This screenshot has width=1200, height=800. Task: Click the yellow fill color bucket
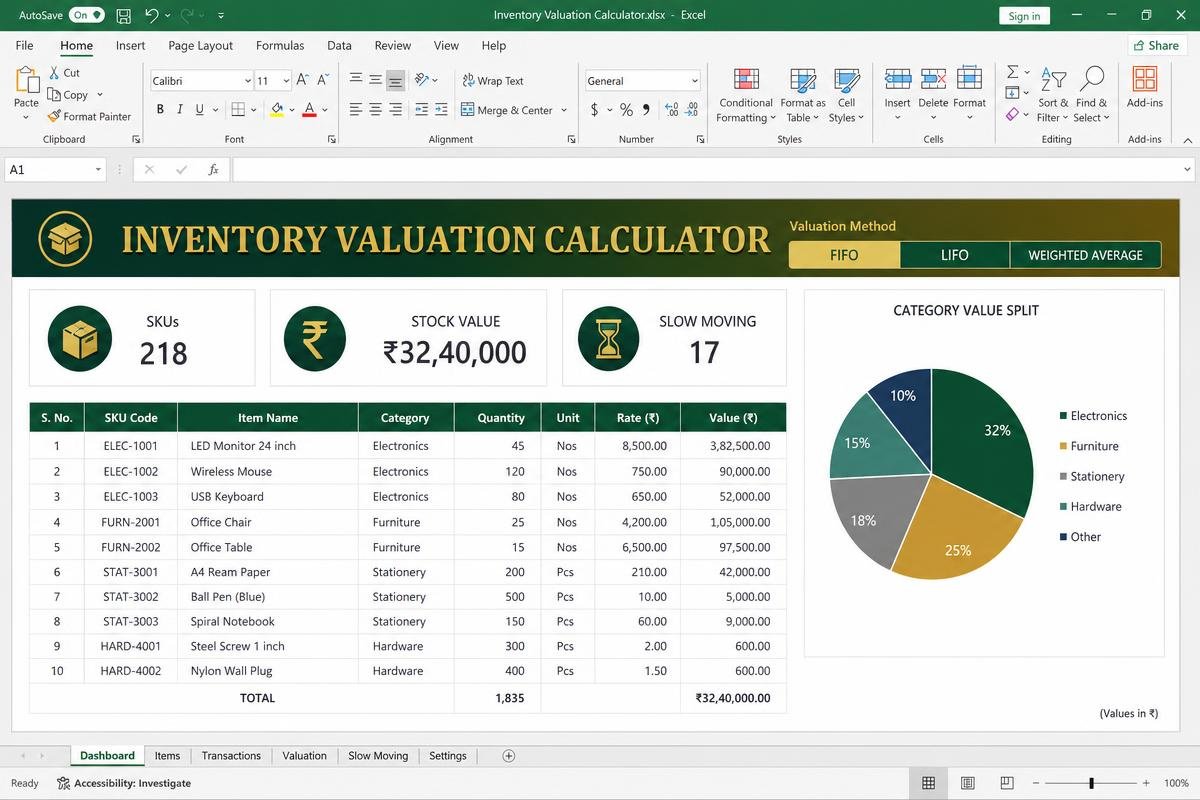(x=277, y=110)
